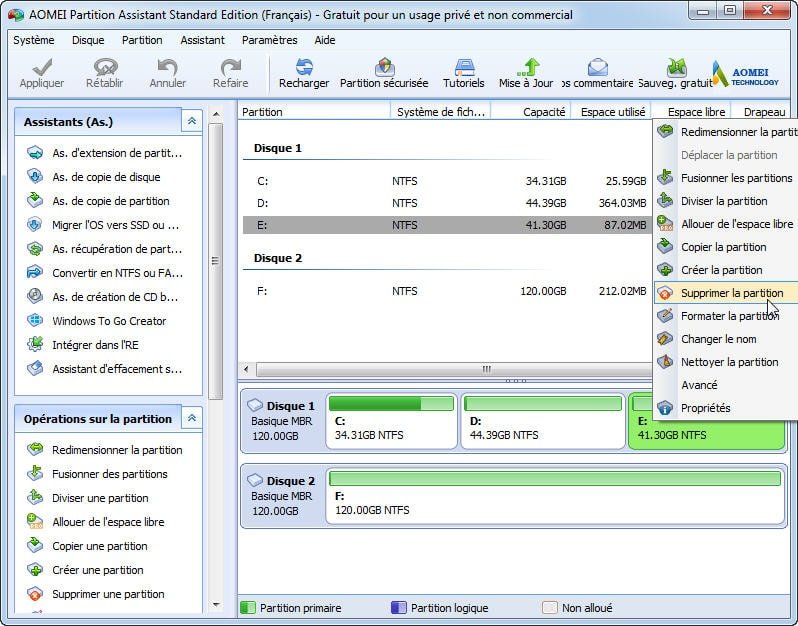Click the Refaire redo arrow icon
This screenshot has width=798, height=626.
point(231,67)
